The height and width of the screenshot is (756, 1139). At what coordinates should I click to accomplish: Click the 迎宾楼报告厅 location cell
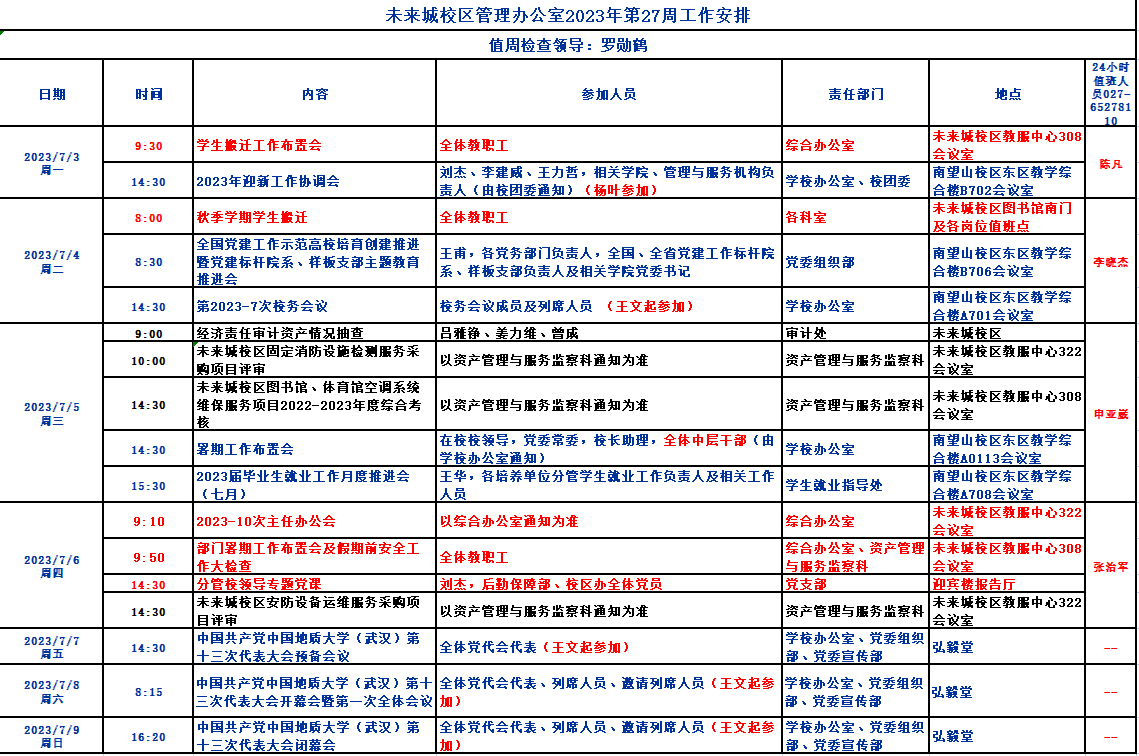click(1007, 584)
